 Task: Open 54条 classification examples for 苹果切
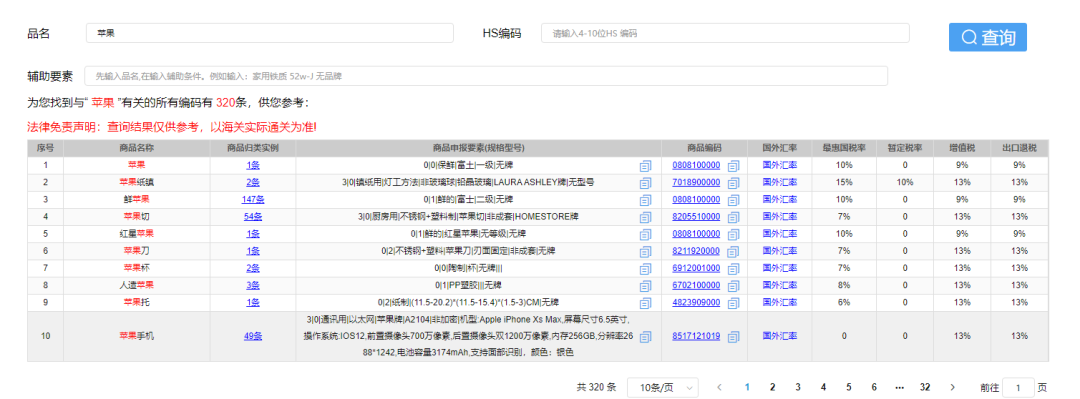253,217
